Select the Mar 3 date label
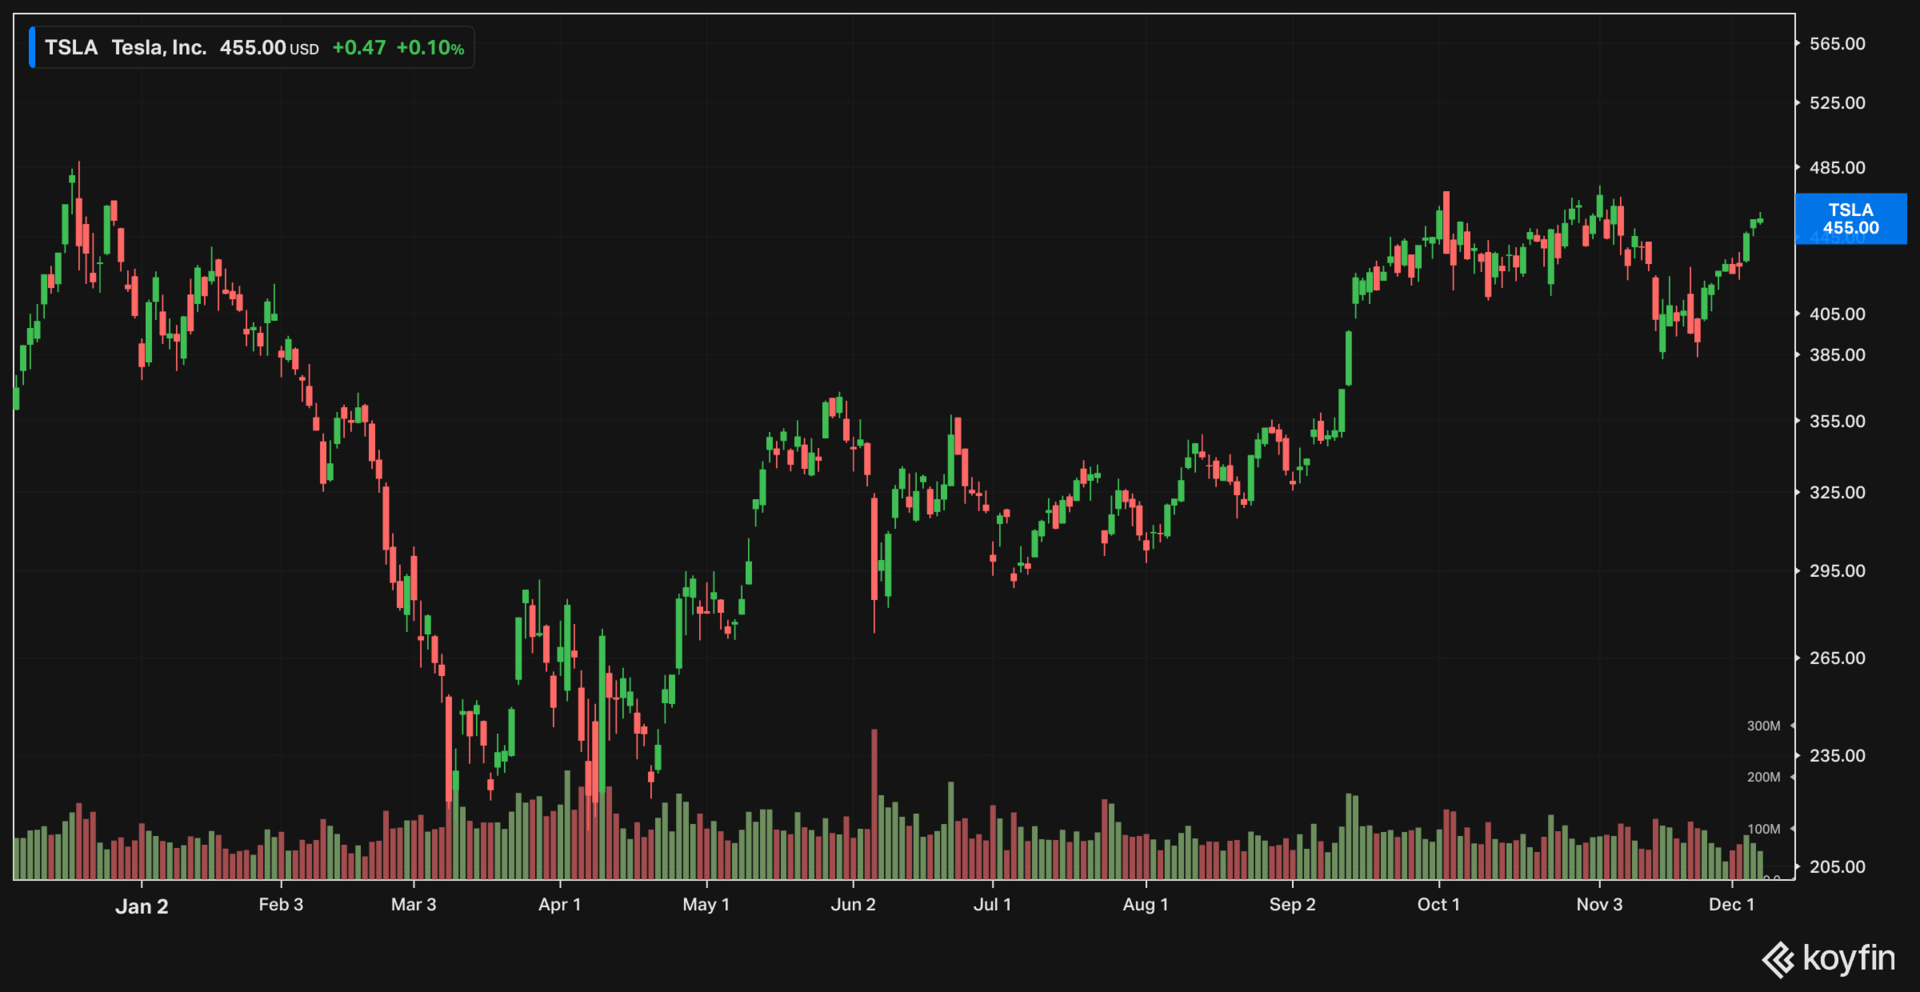Viewport: 1920px width, 992px height. [x=414, y=905]
